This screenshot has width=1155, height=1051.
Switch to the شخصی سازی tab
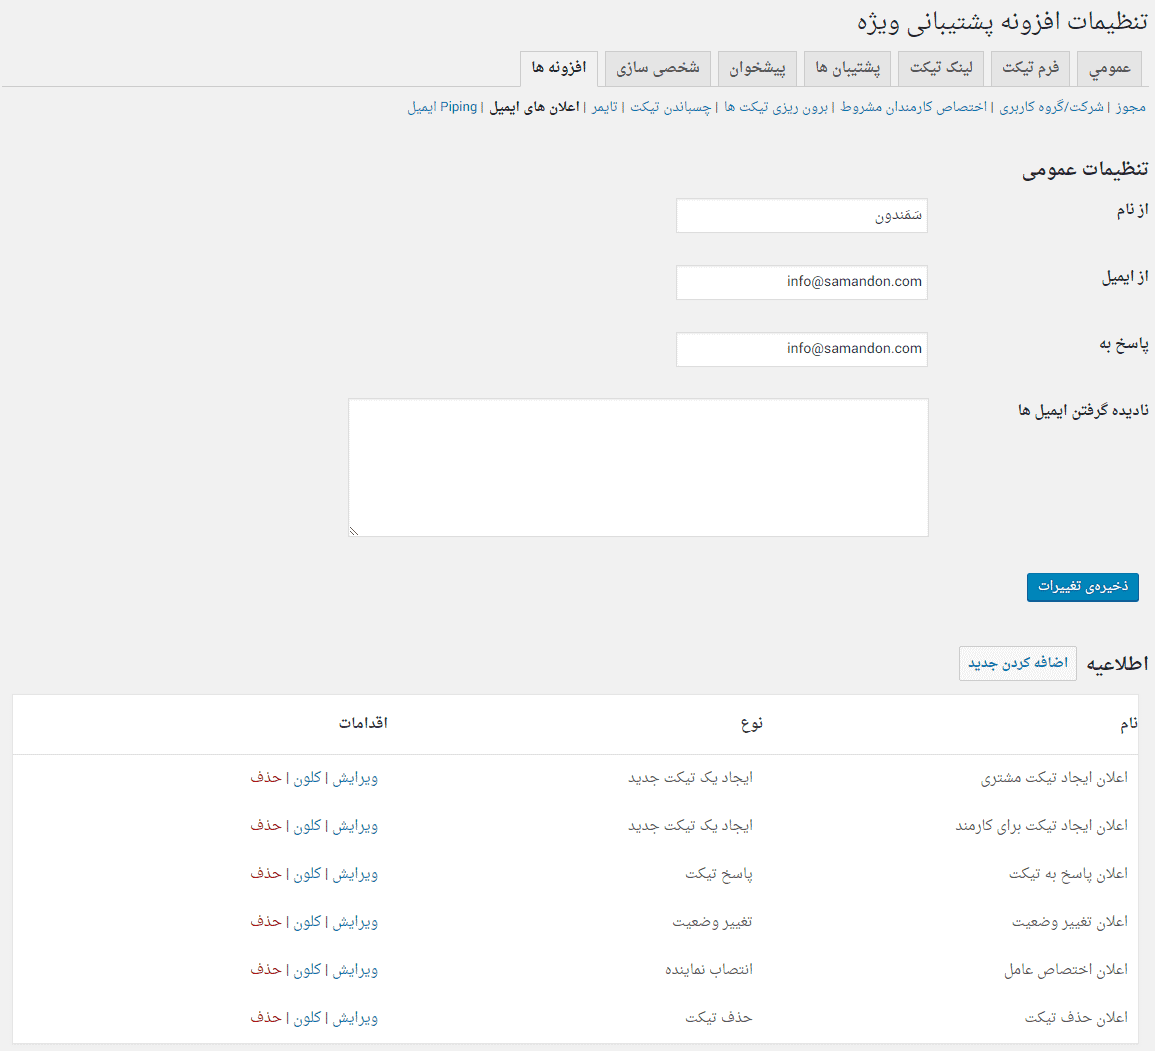pos(658,68)
